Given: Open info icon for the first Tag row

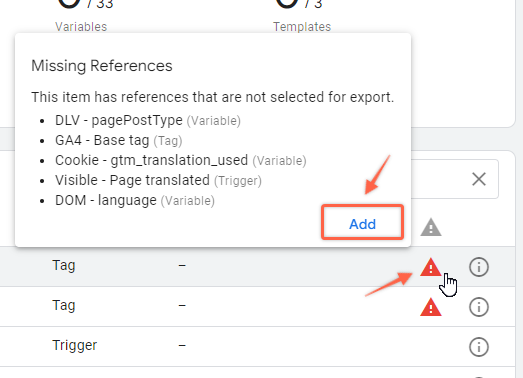Looking at the screenshot, I should click(x=479, y=267).
